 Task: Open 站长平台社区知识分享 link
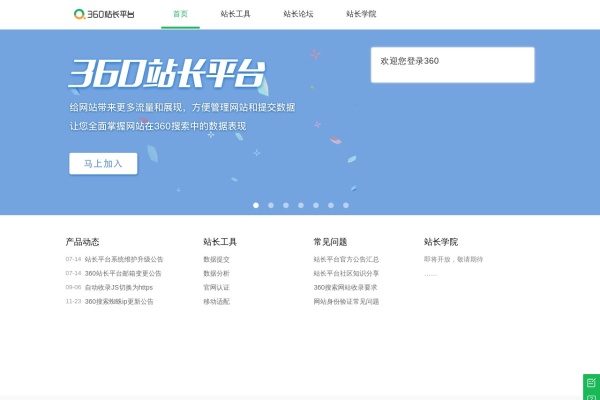pyautogui.click(x=346, y=273)
